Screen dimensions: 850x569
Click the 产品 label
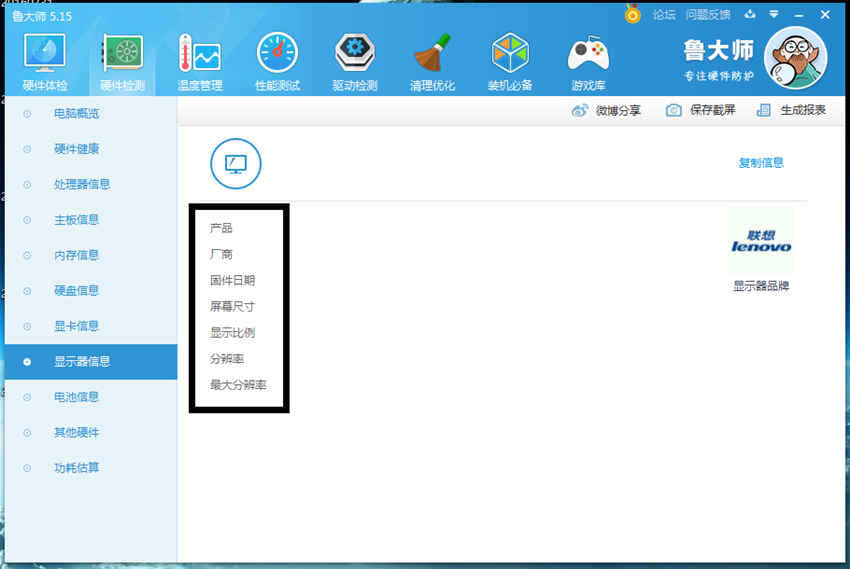point(221,228)
